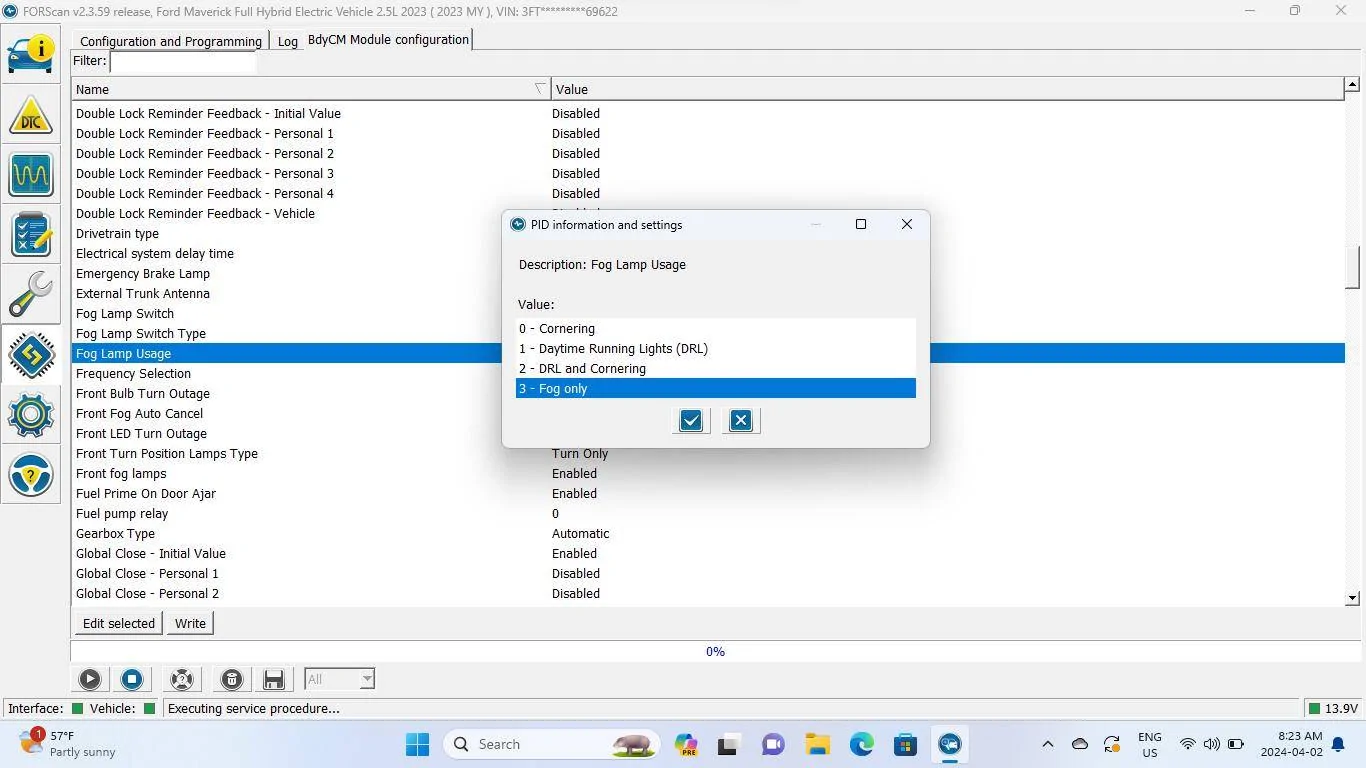Click the list scrollbar down arrow

[1352, 598]
